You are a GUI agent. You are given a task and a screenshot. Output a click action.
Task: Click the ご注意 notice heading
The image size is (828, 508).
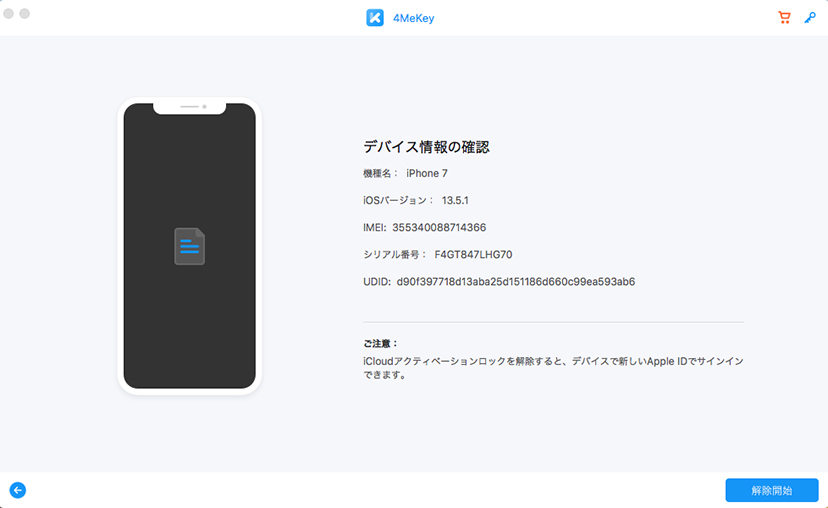tap(381, 343)
